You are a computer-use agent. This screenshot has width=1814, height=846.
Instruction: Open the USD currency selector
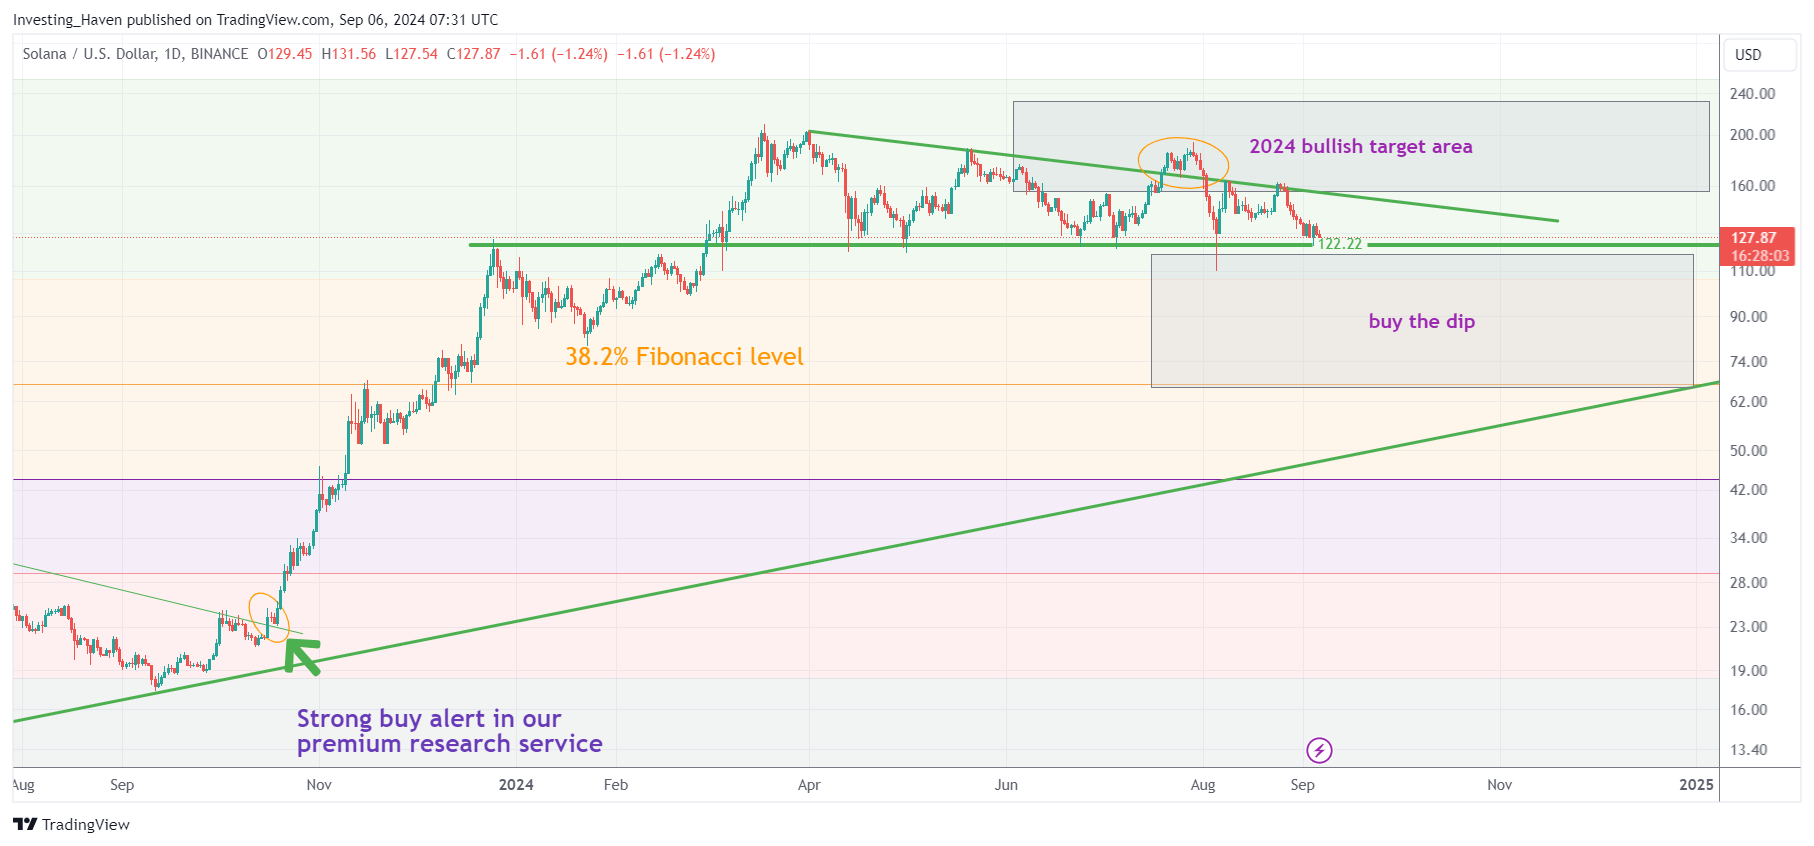[1759, 55]
